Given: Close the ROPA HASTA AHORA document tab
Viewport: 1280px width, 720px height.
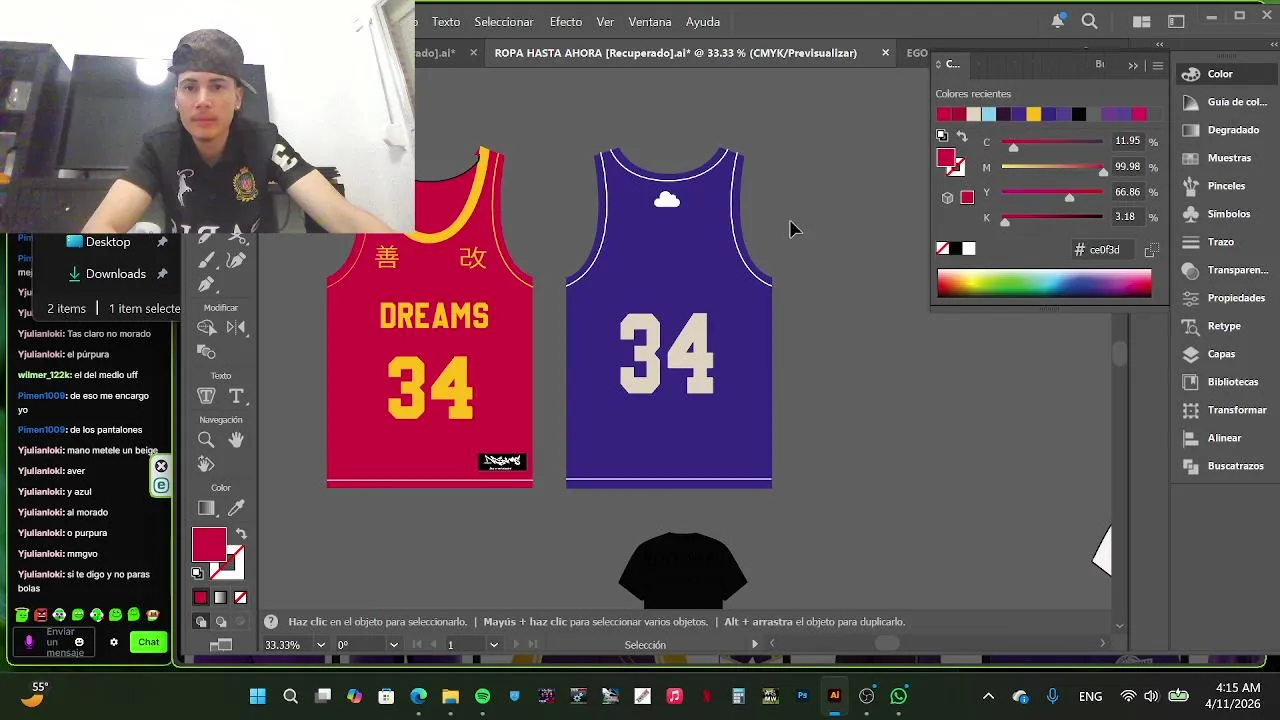Looking at the screenshot, I should (885, 53).
